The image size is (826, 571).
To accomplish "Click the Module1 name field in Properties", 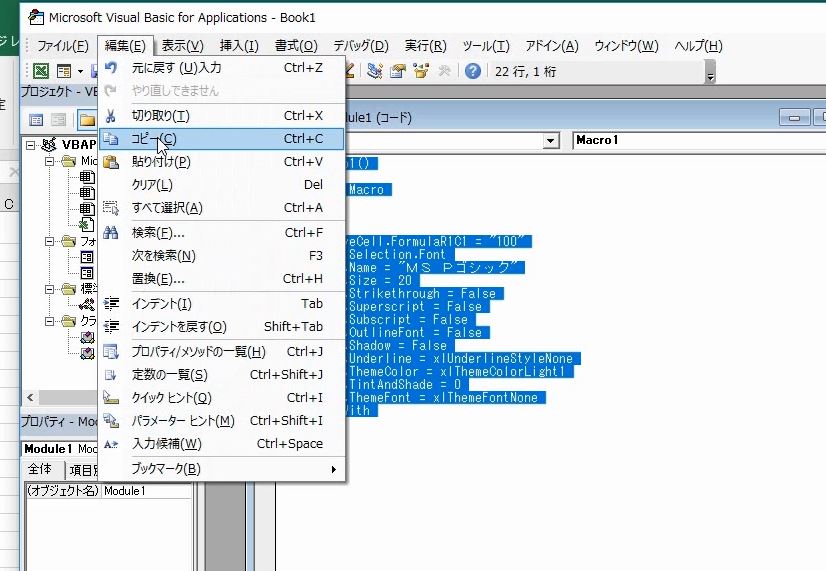I will tap(147, 491).
